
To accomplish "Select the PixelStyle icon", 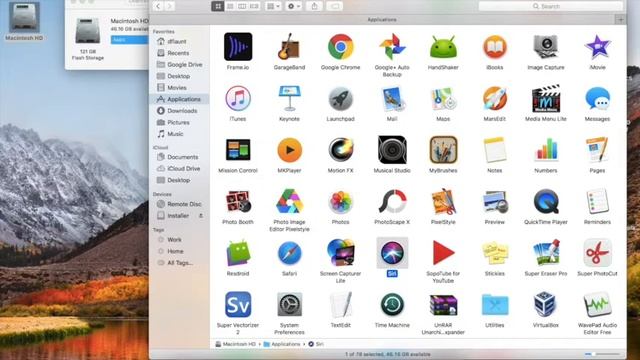I will 443,202.
